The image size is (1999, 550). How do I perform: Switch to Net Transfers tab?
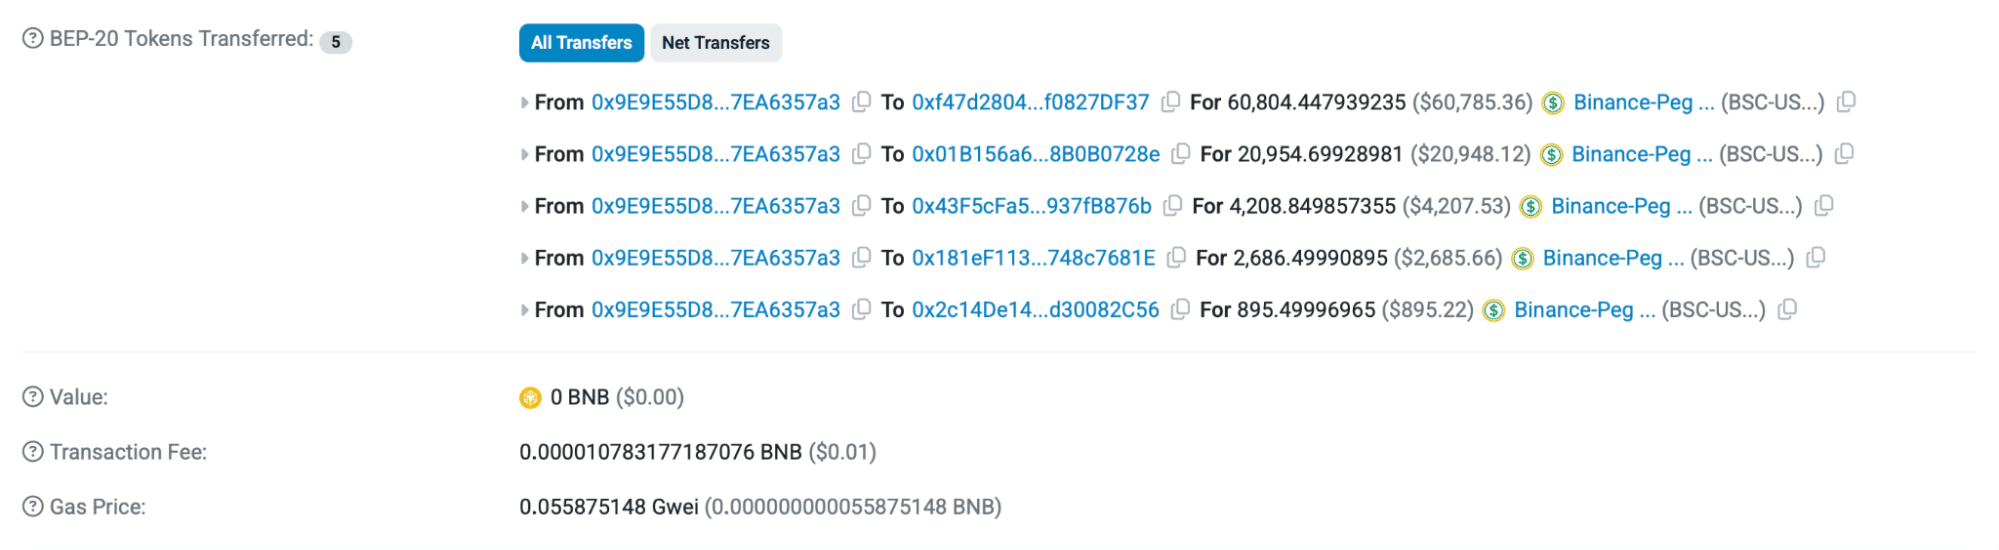(x=715, y=43)
